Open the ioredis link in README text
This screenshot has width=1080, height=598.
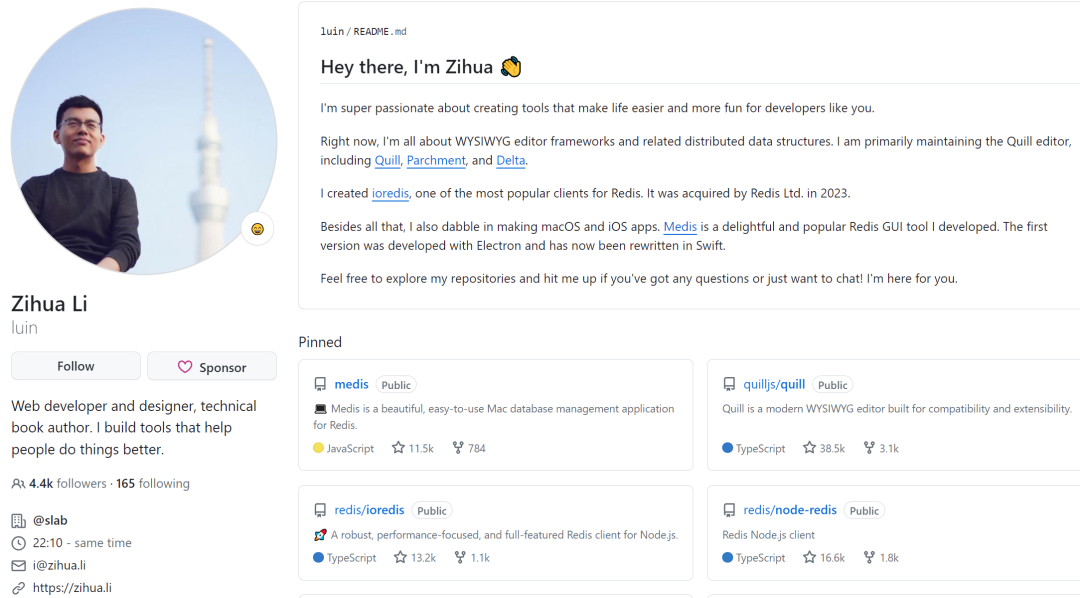point(390,193)
